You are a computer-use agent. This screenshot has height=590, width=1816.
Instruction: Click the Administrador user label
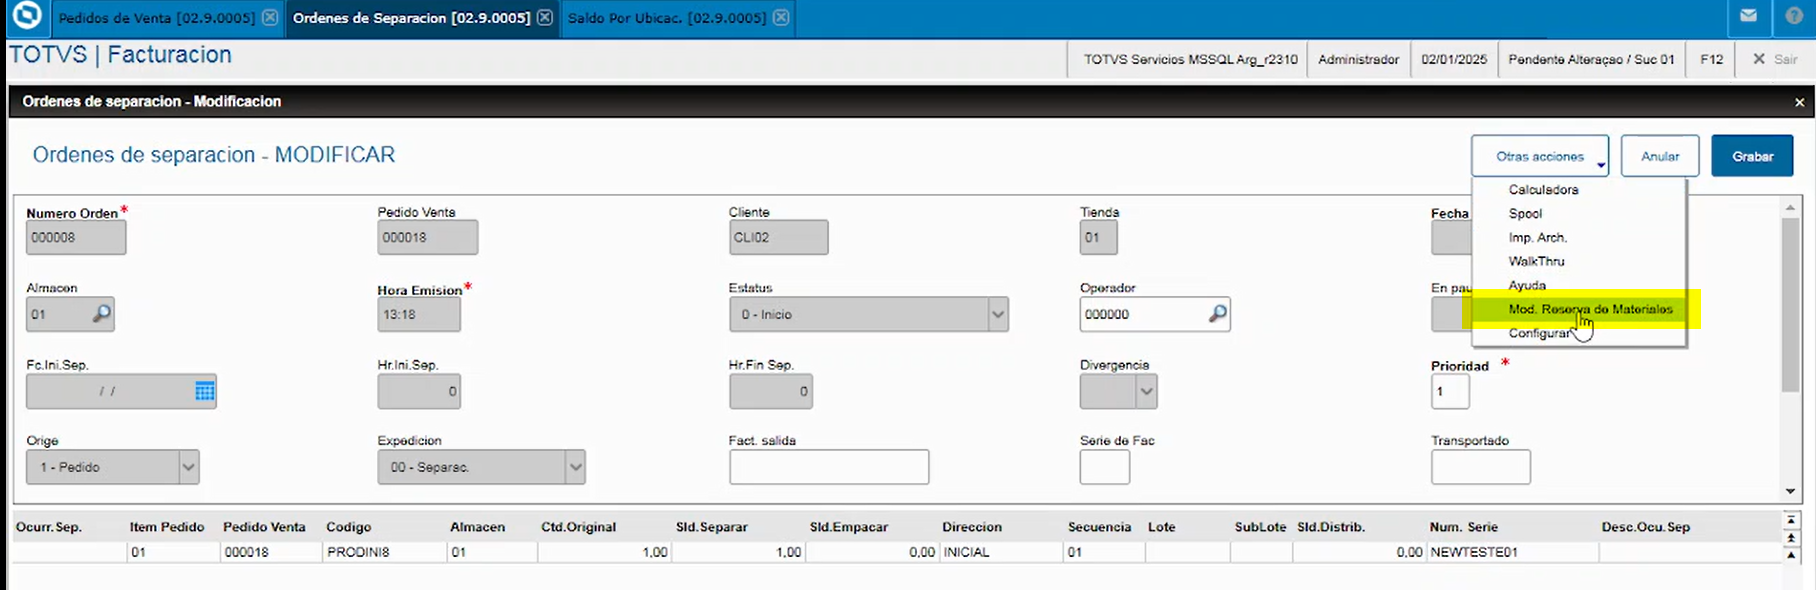point(1358,59)
